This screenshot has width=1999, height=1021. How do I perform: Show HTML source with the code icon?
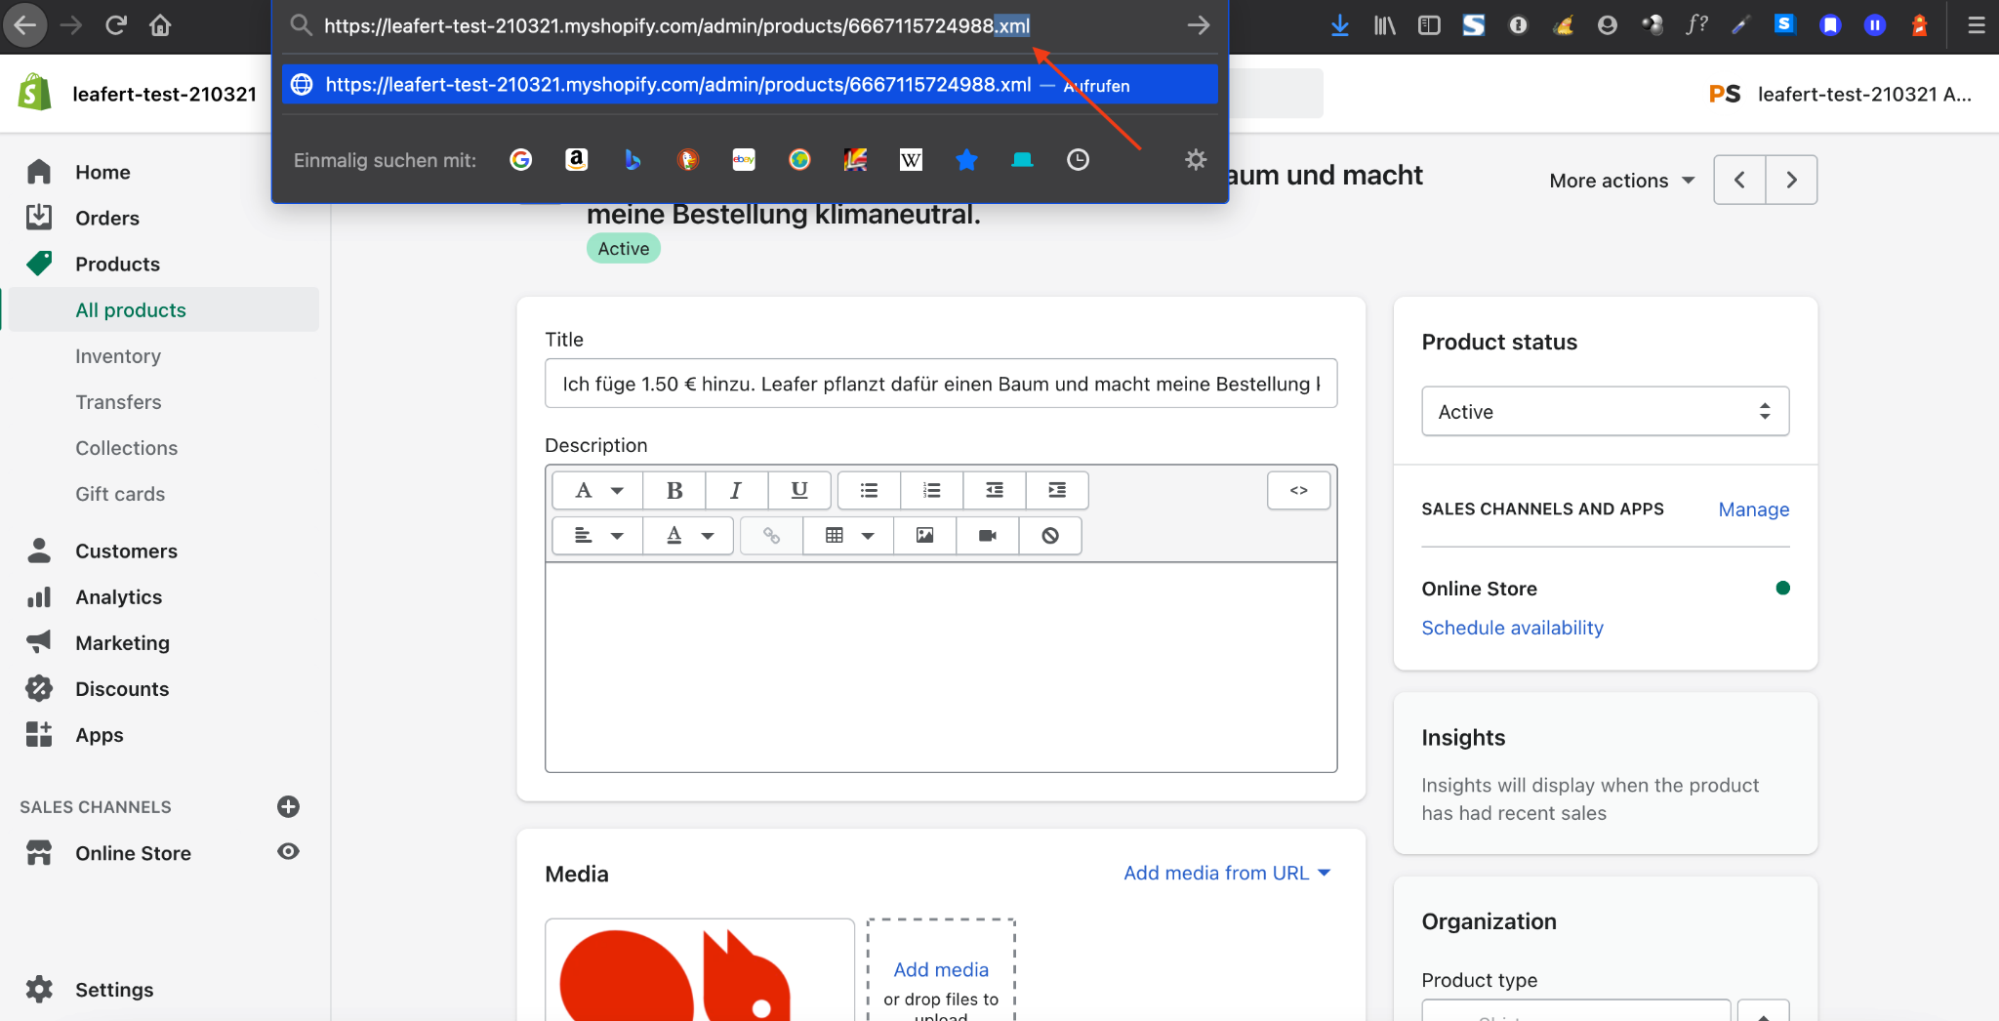(1298, 490)
